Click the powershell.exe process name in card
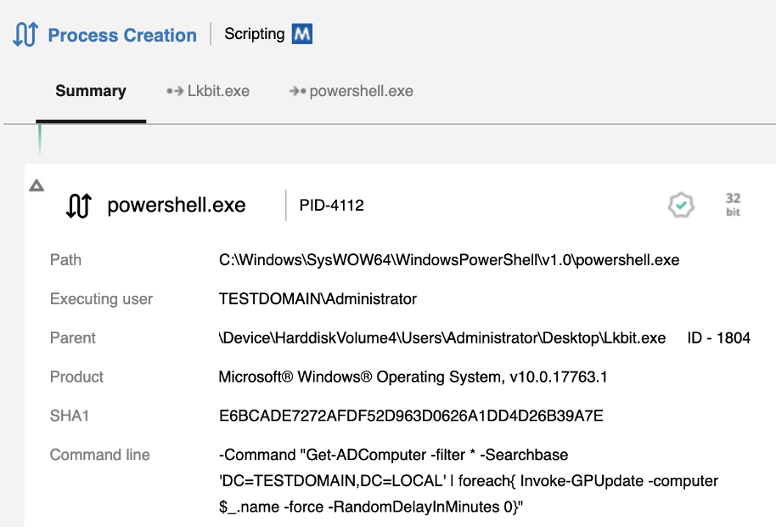The height and width of the screenshot is (528, 776). pos(176,206)
